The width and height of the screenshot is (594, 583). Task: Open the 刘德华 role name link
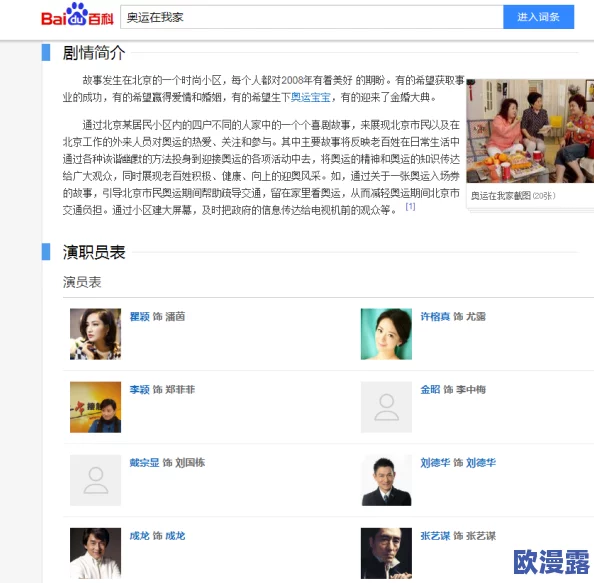pos(481,463)
